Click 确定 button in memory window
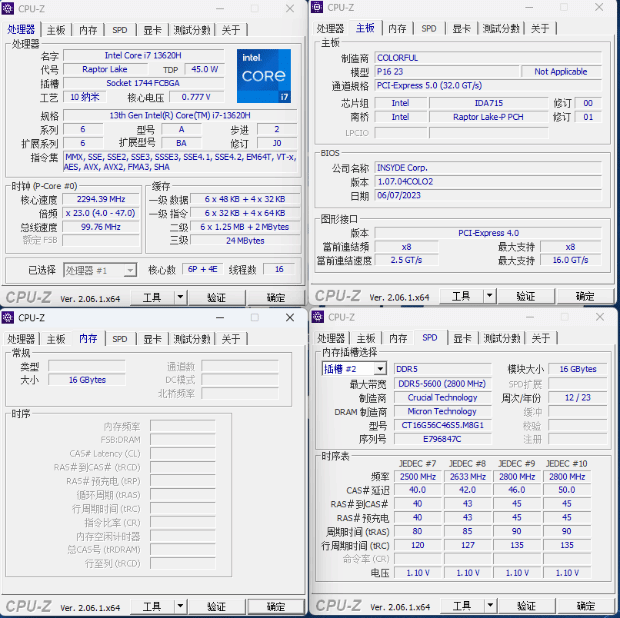The width and height of the screenshot is (620, 618). [x=276, y=606]
